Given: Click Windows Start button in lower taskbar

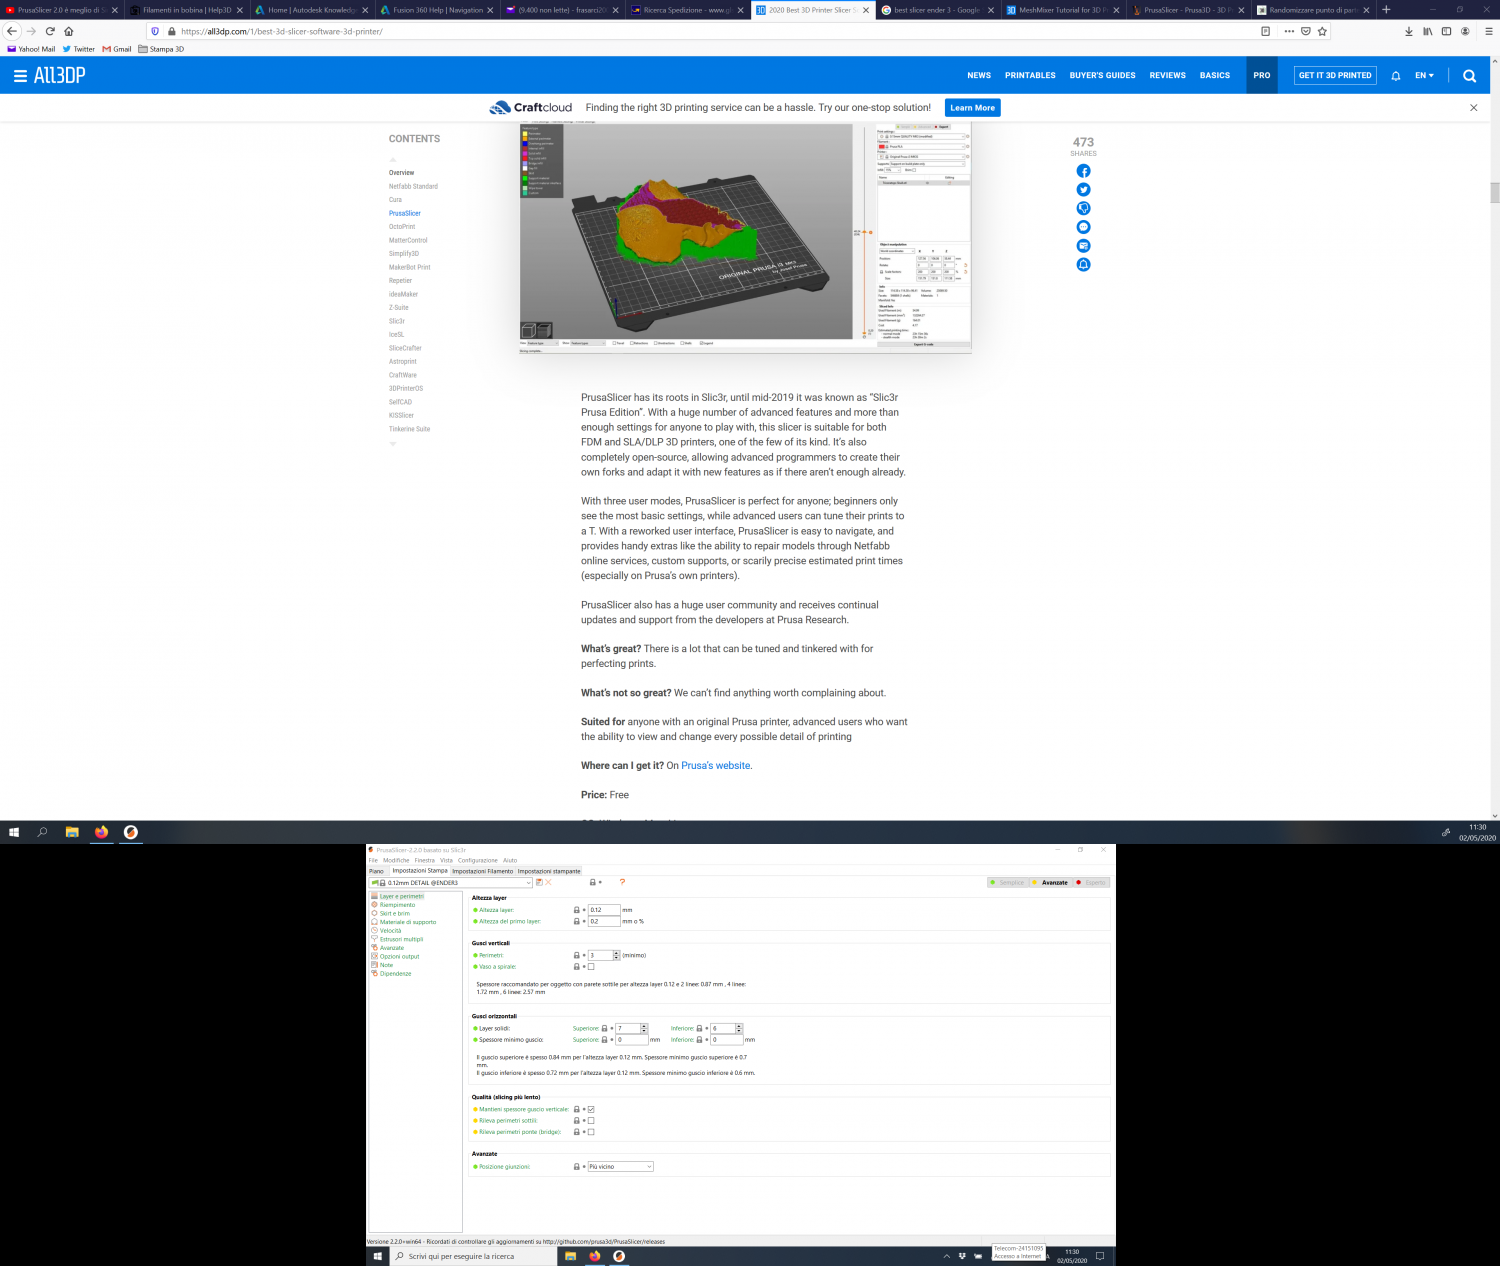Looking at the screenshot, I should coord(378,1256).
